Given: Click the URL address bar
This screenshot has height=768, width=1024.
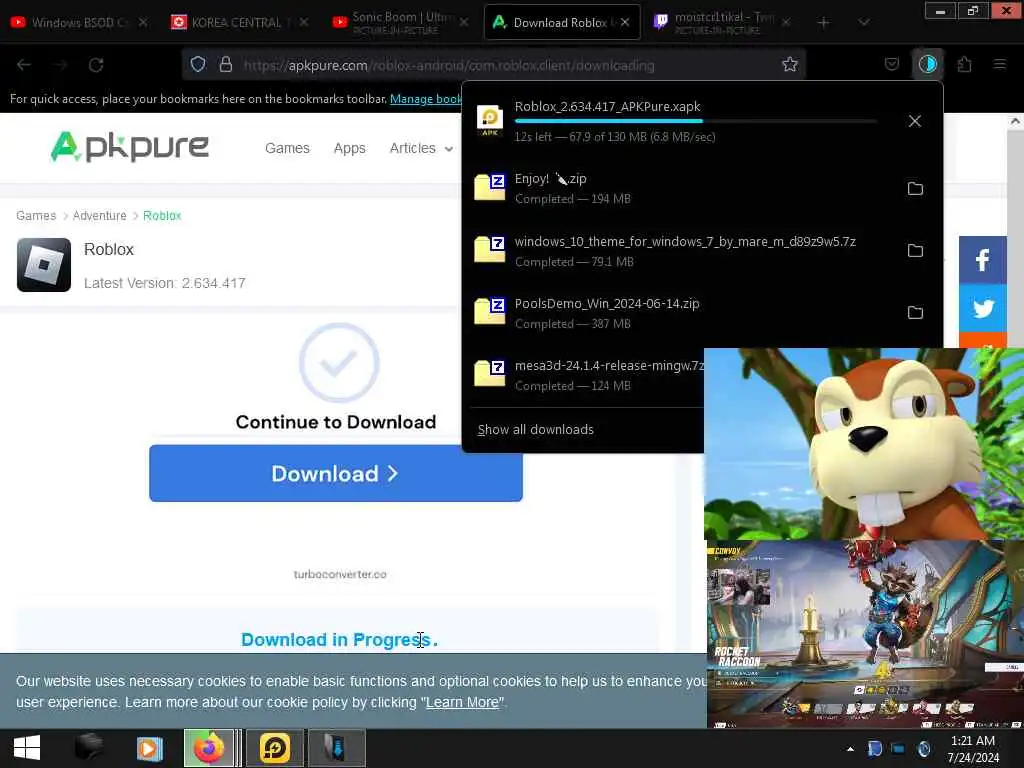Looking at the screenshot, I should (496, 65).
